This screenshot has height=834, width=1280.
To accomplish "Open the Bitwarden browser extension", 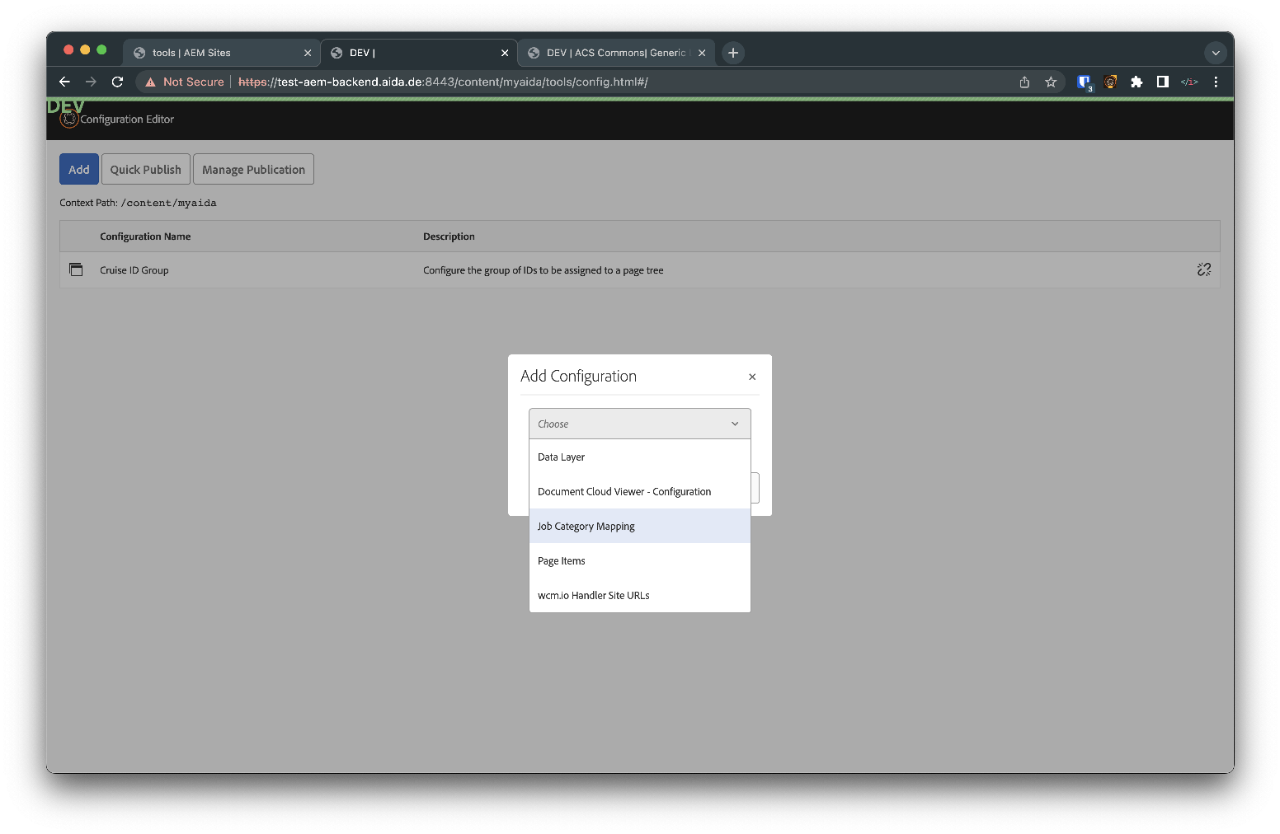I will coord(1084,82).
